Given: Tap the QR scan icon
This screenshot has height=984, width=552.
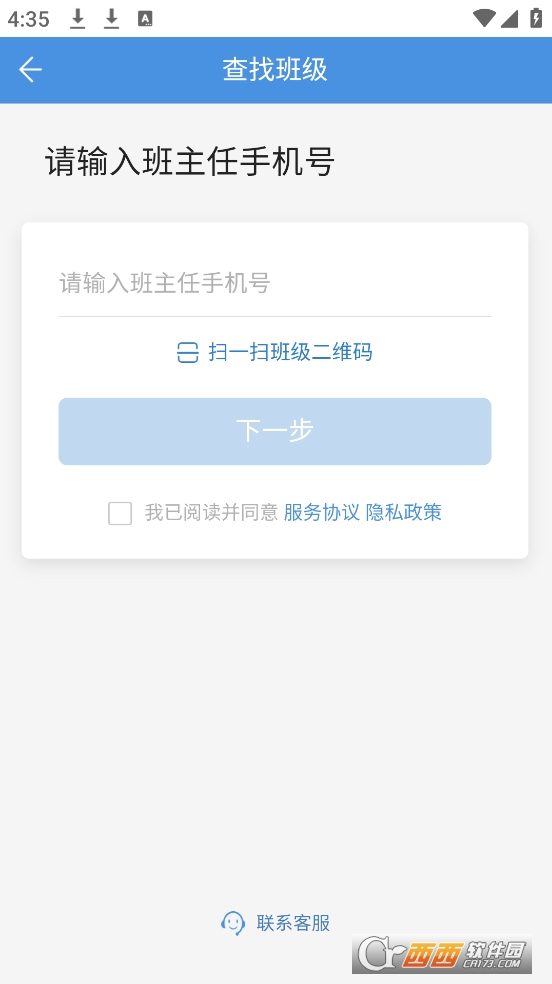Looking at the screenshot, I should (188, 353).
